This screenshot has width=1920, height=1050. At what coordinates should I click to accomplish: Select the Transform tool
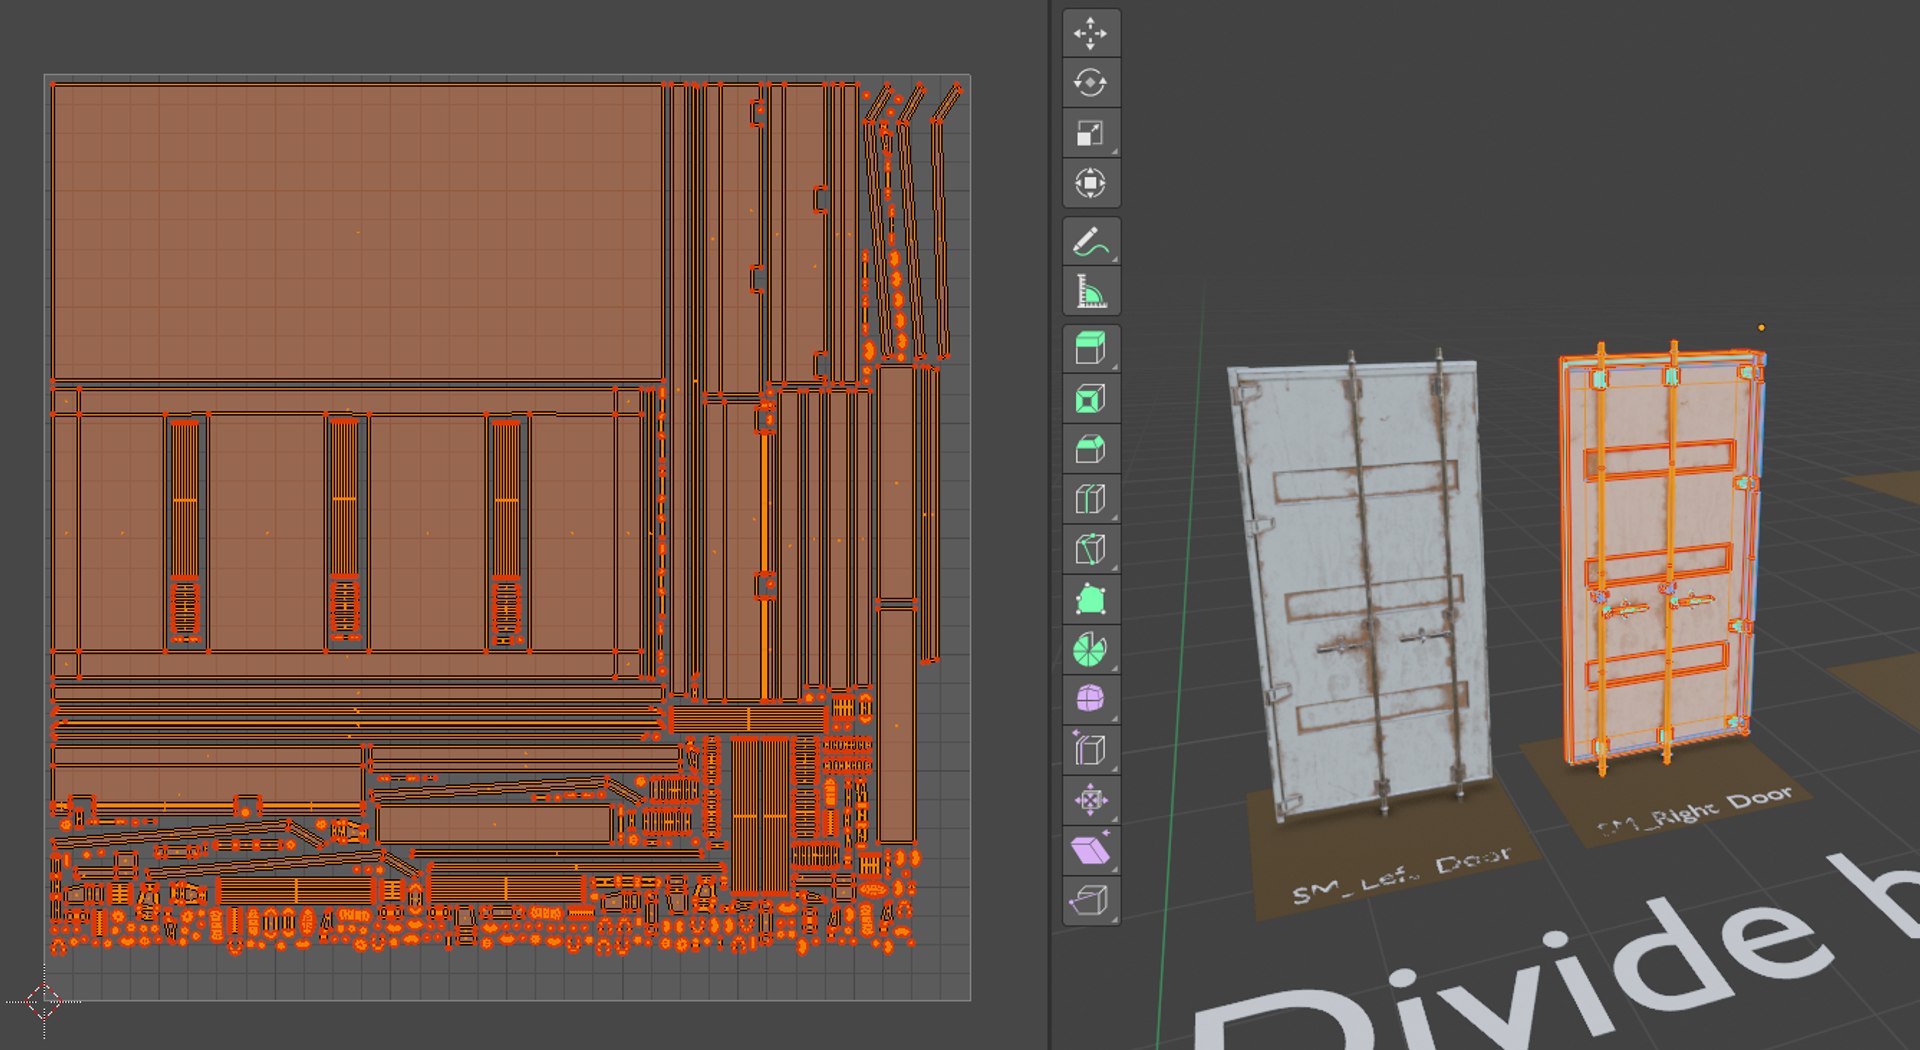click(x=1090, y=183)
